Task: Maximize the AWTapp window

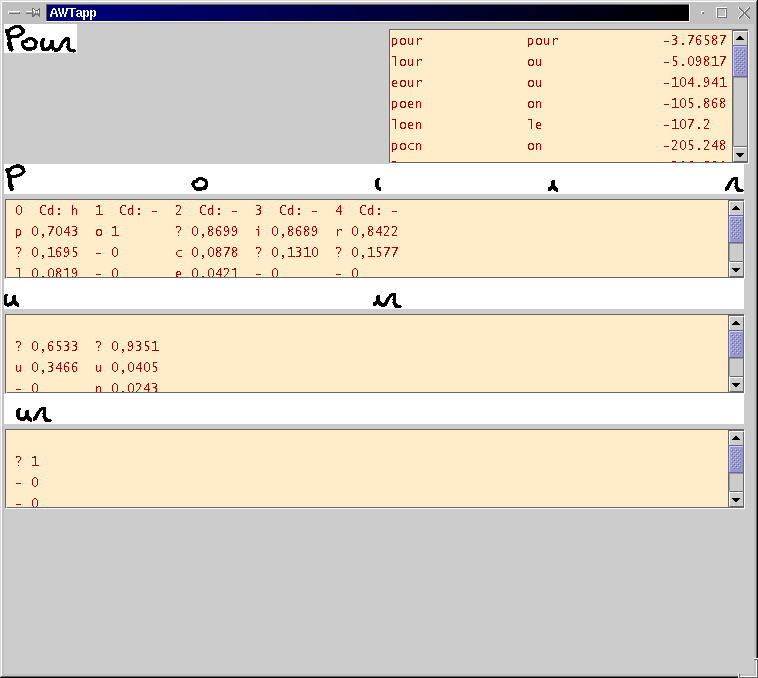Action: click(722, 13)
